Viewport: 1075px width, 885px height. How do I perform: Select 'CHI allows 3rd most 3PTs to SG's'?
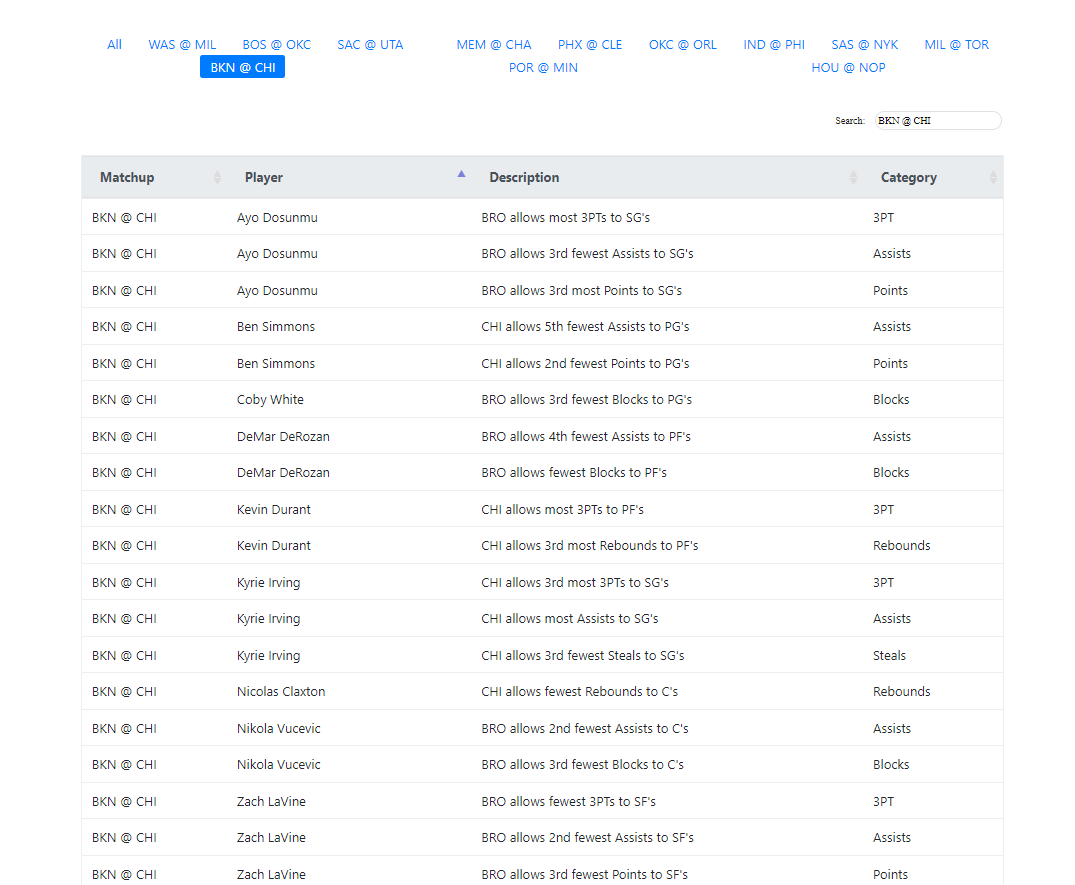click(575, 583)
